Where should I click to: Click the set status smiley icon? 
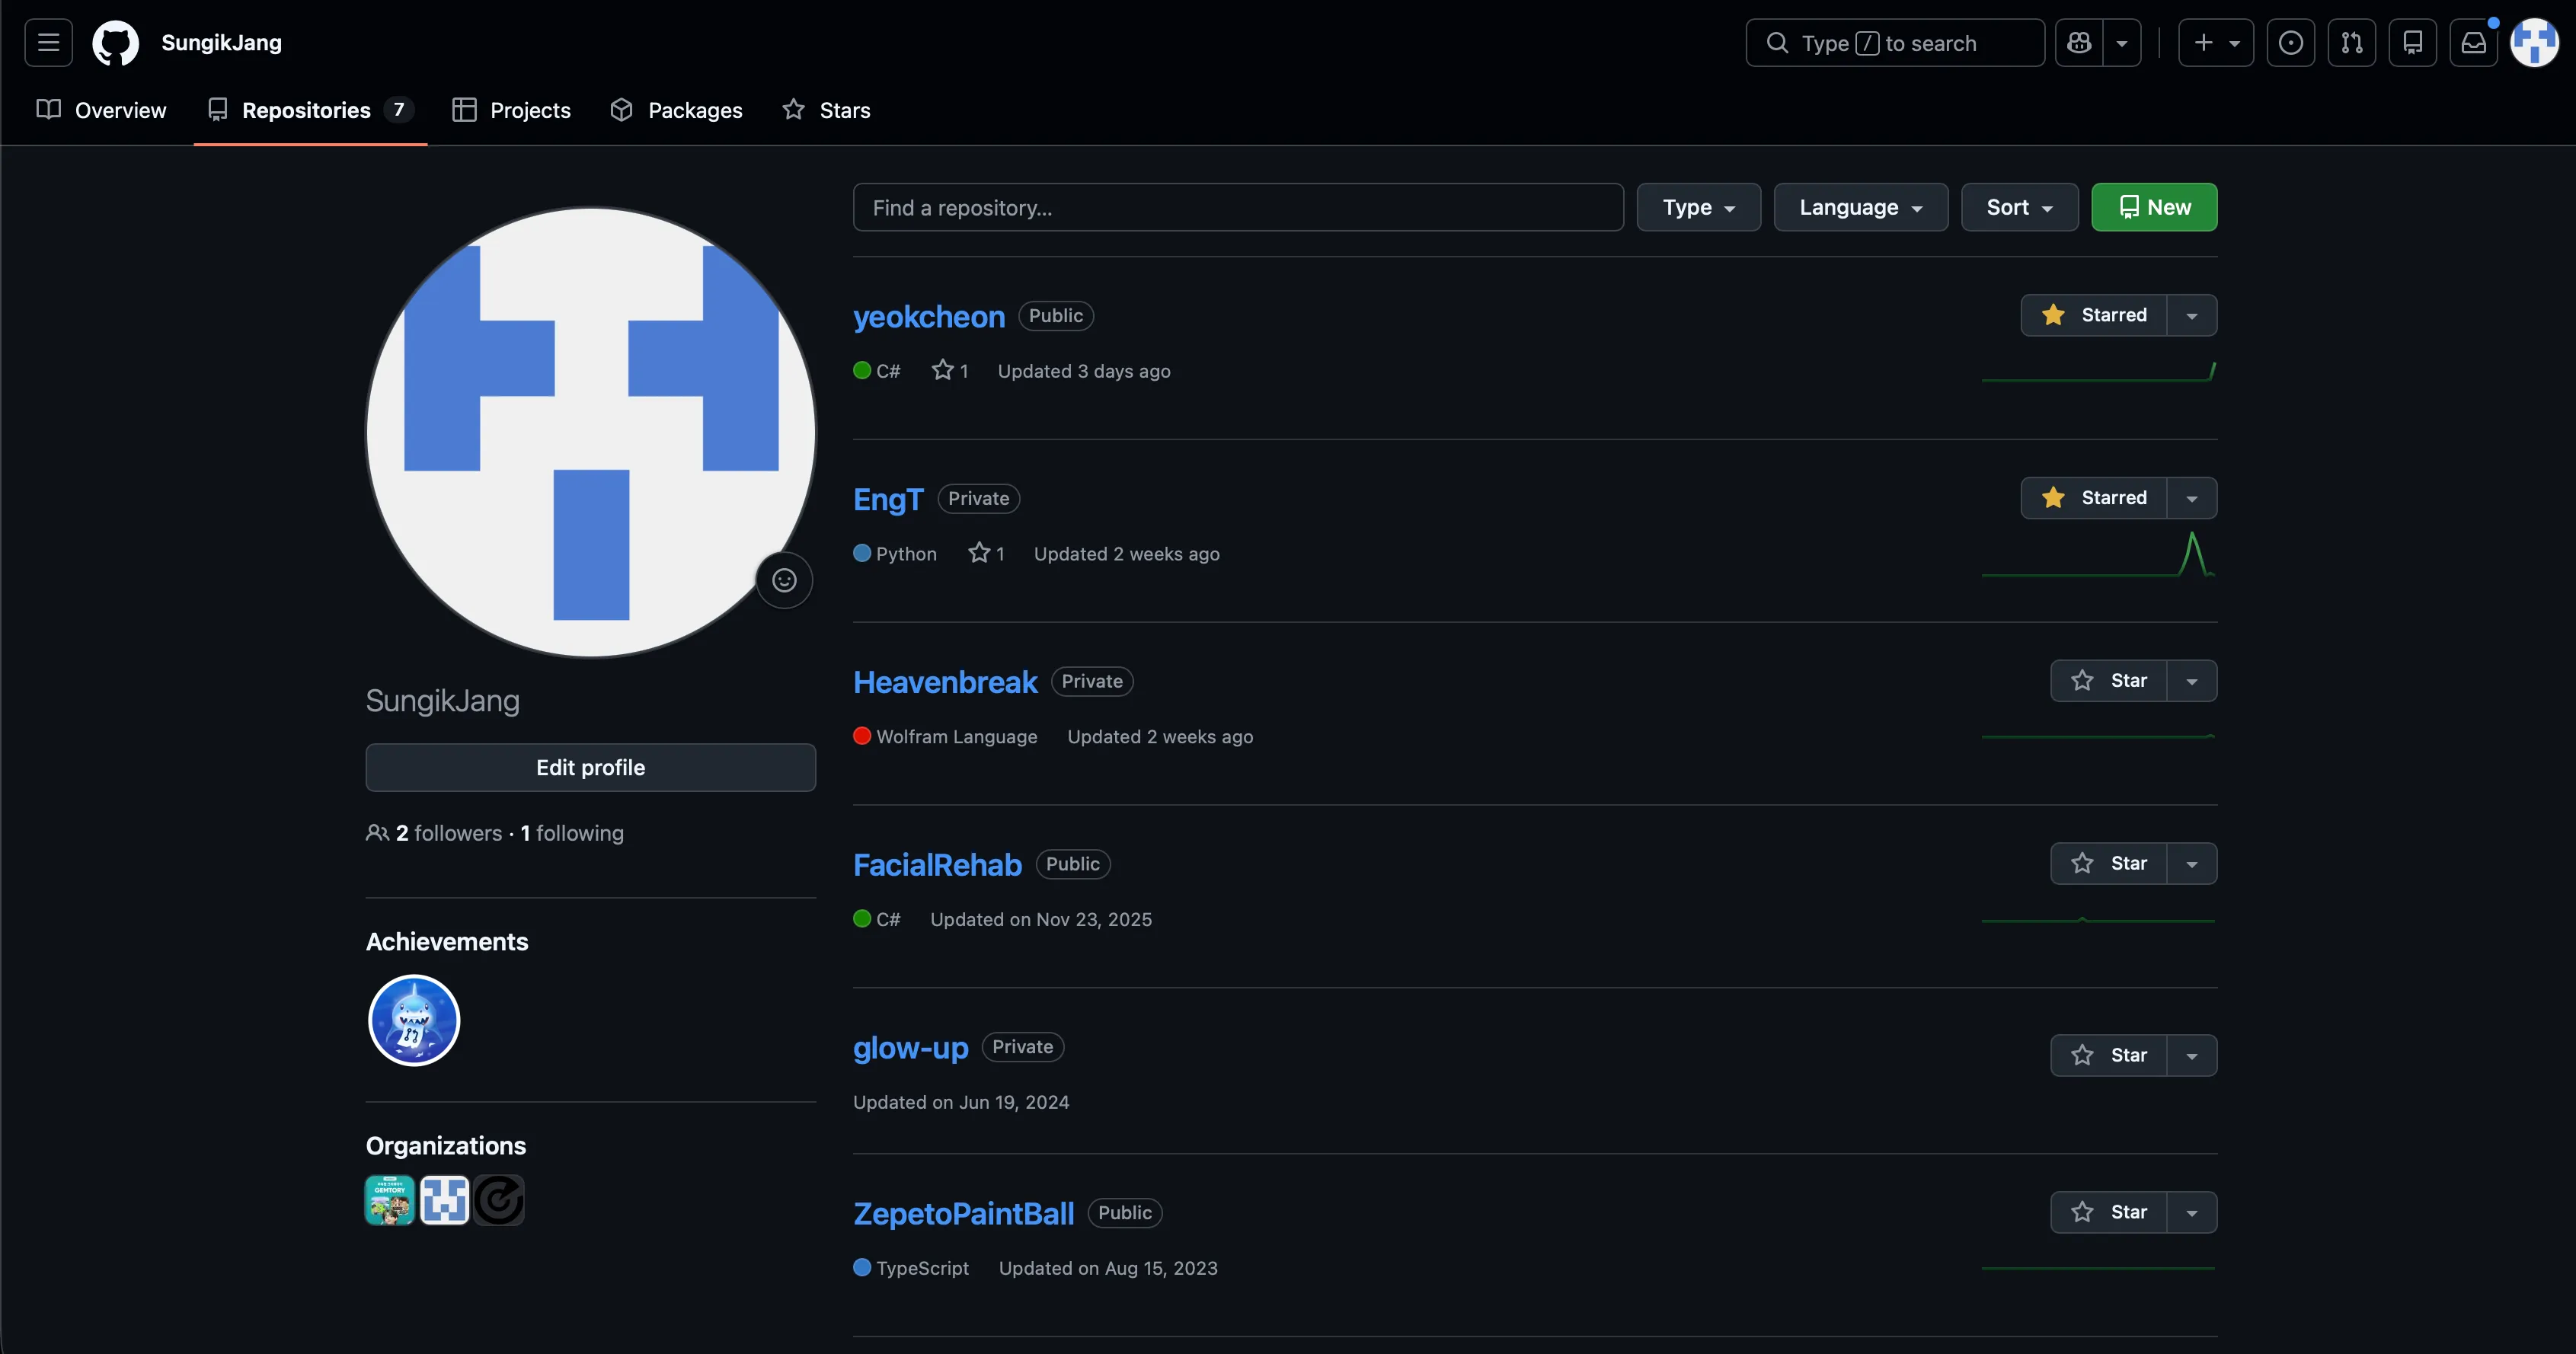tap(784, 580)
